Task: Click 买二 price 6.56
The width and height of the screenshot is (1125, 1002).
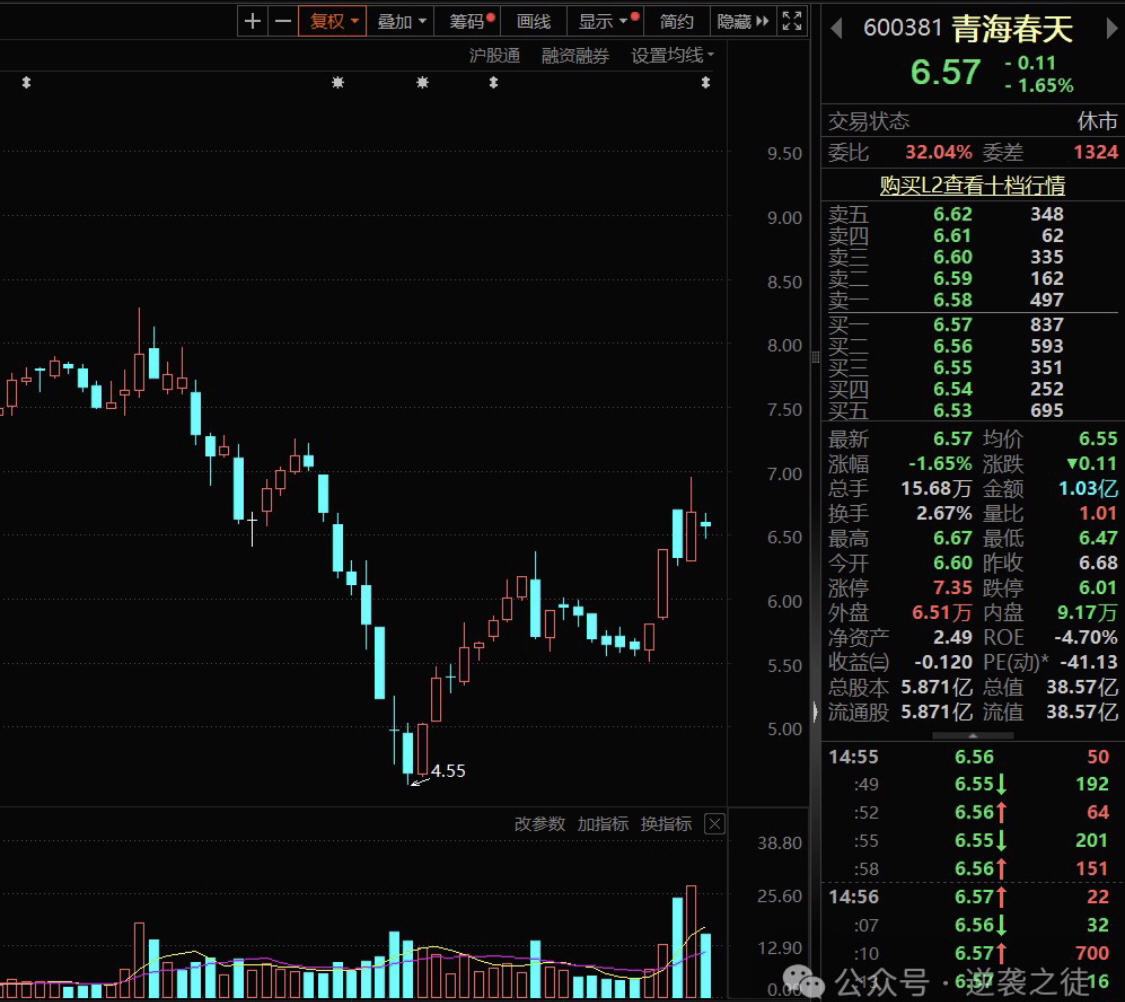Action: tap(953, 346)
